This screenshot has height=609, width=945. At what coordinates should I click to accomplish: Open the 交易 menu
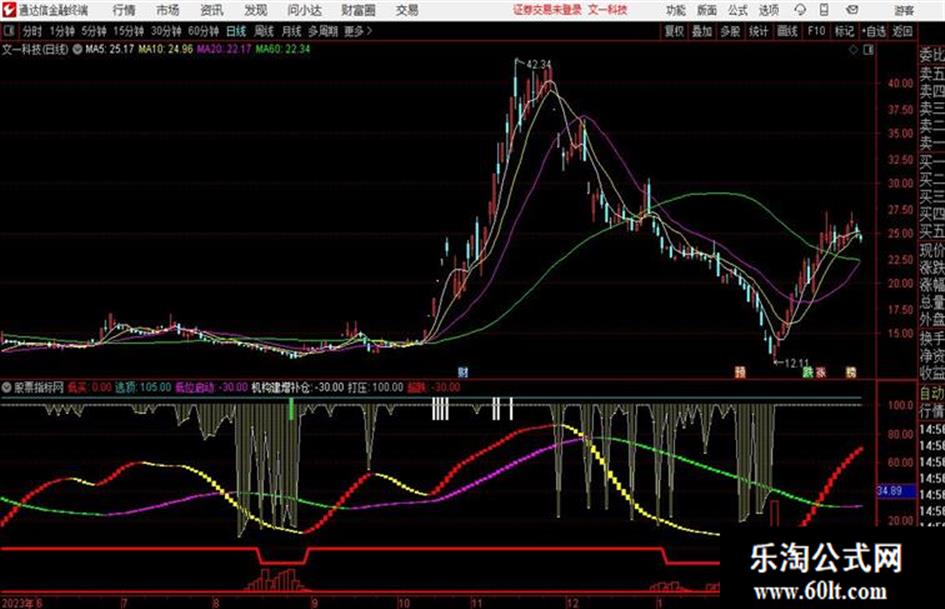pos(407,10)
